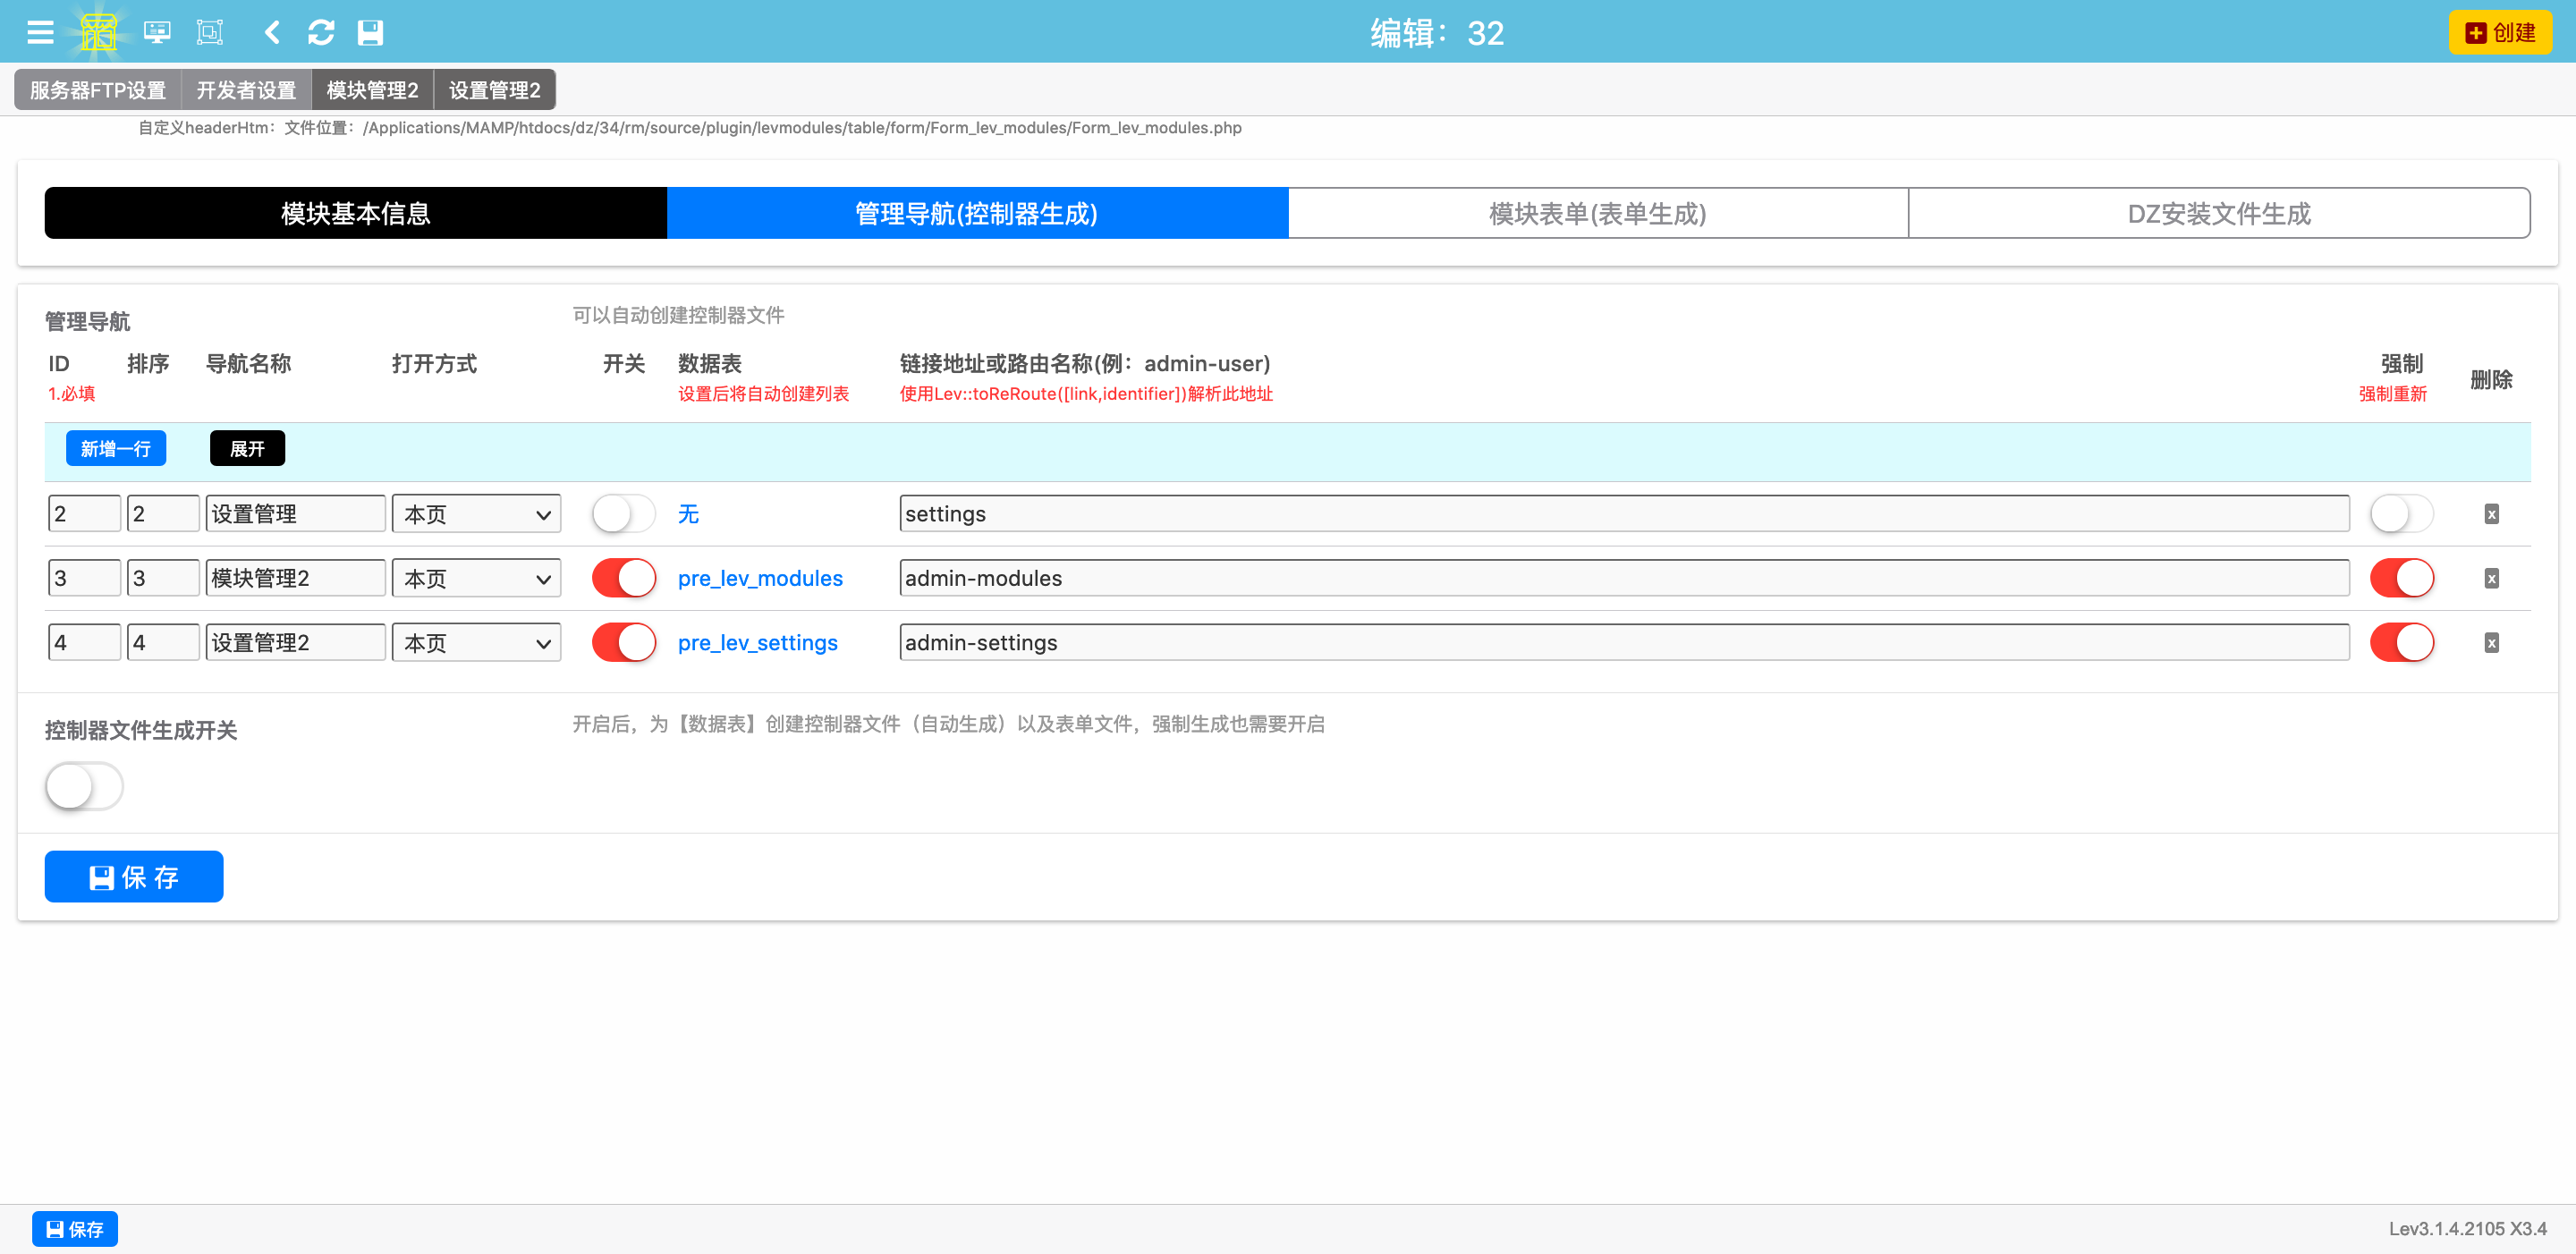
Task: Enable the switch for 设置管理 row
Action: pyautogui.click(x=623, y=514)
